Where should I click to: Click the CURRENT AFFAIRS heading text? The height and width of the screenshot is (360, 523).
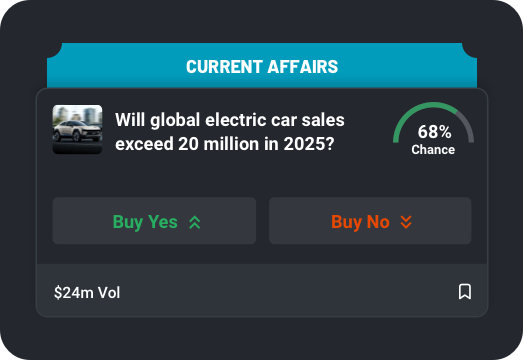click(262, 66)
